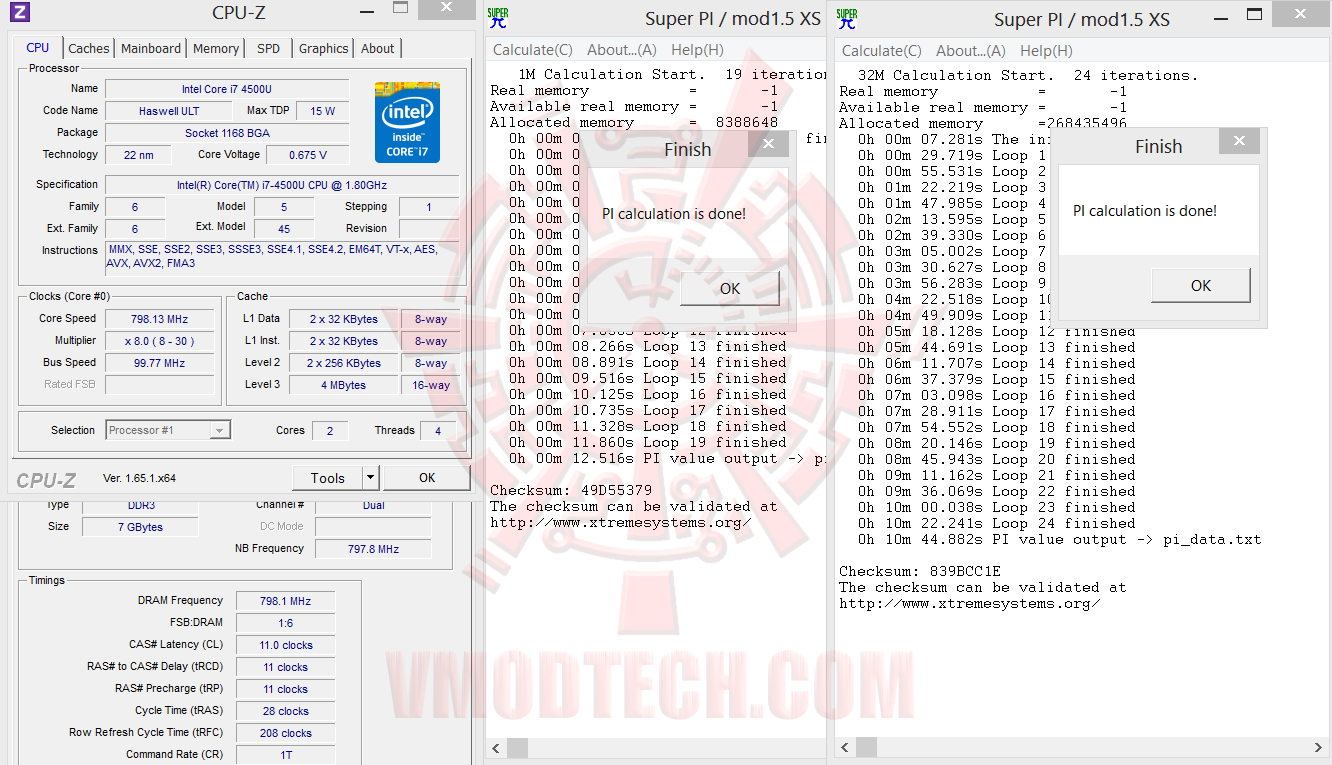1332x765 pixels.
Task: Click the Max TDP value '15 W'
Action: tap(322, 111)
